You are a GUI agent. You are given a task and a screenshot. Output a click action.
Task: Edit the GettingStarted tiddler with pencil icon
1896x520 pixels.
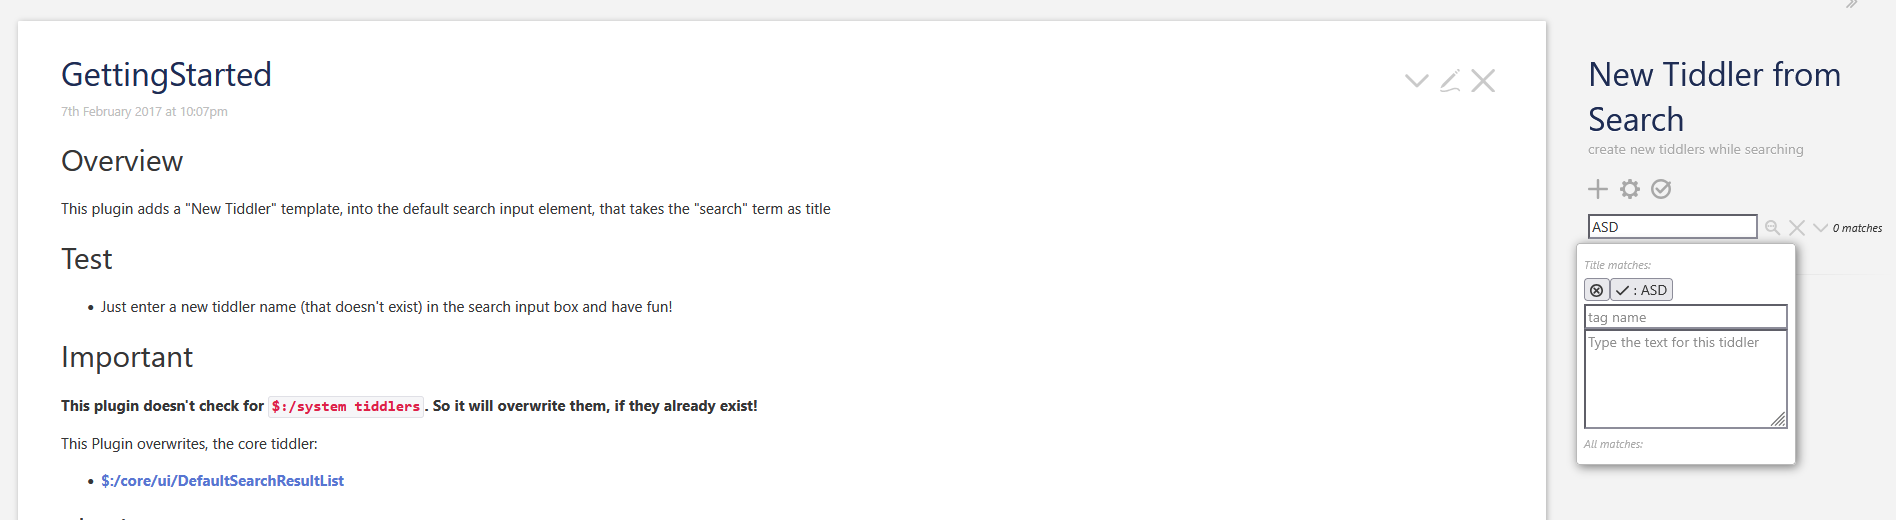1450,81
